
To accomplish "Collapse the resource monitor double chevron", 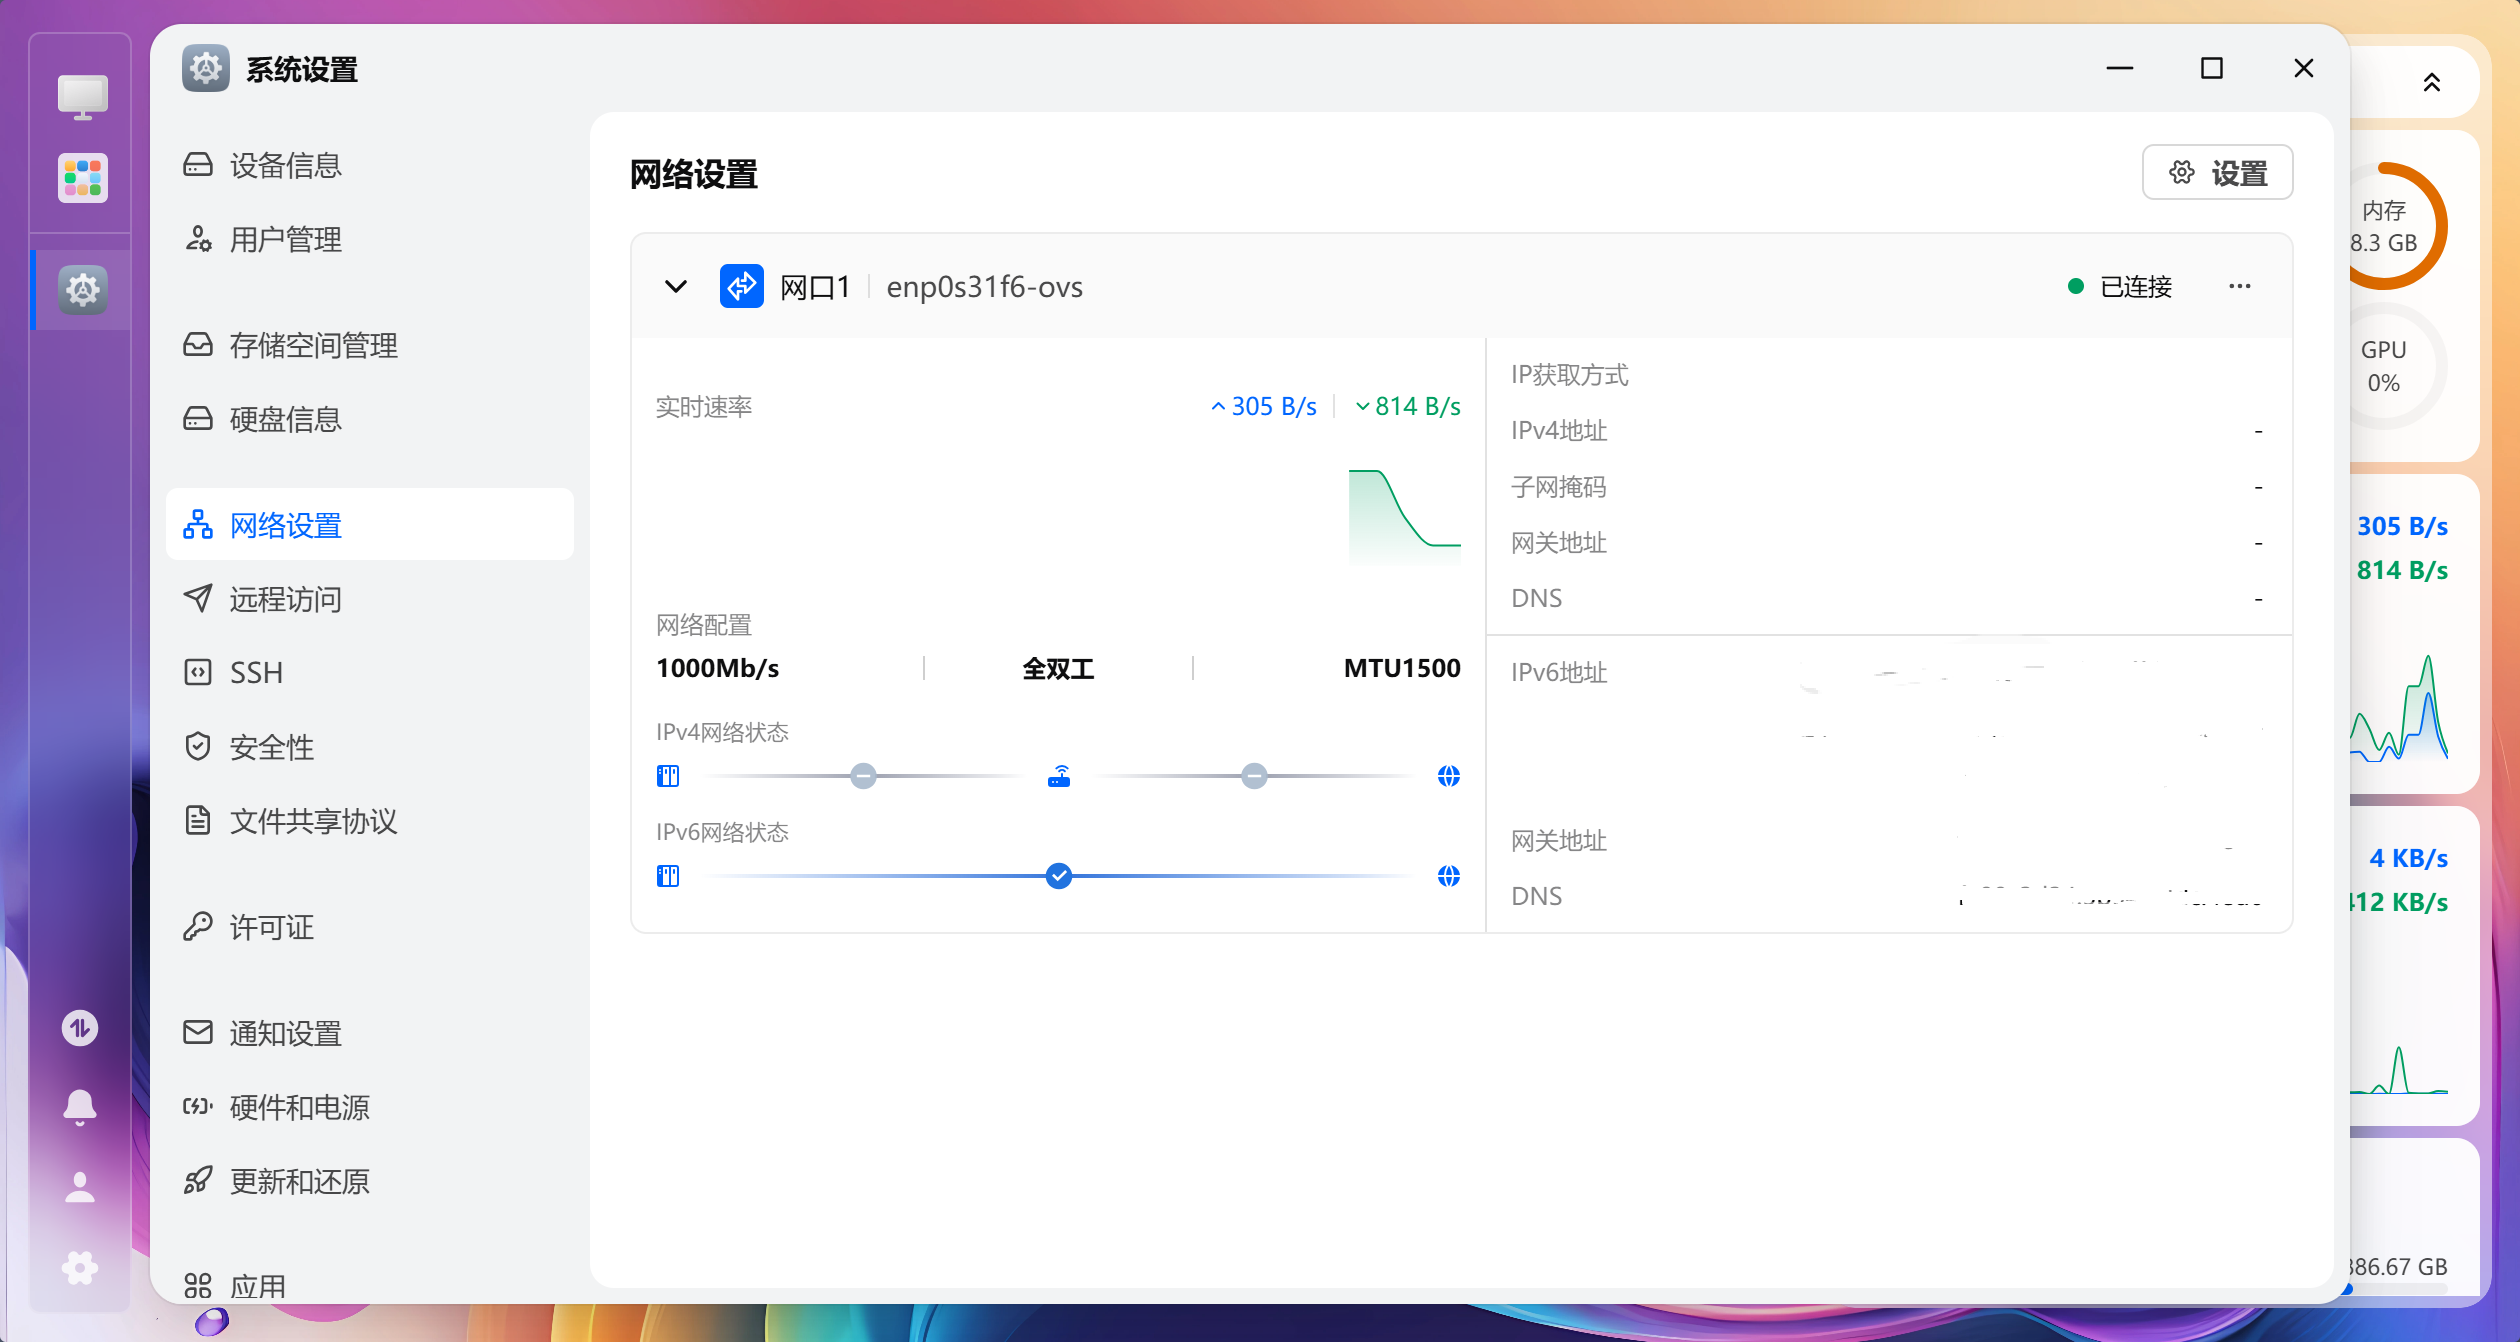I will coord(2431,83).
